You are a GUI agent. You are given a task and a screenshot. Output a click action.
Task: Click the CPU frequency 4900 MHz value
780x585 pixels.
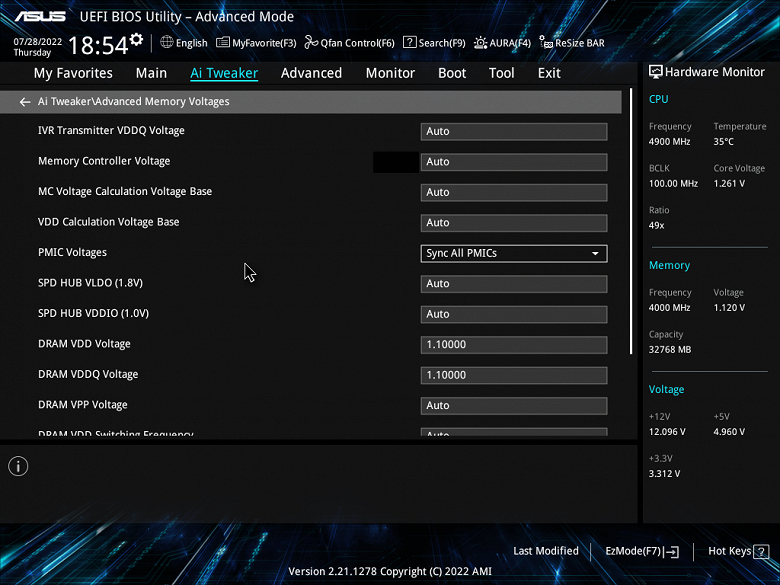(x=669, y=142)
